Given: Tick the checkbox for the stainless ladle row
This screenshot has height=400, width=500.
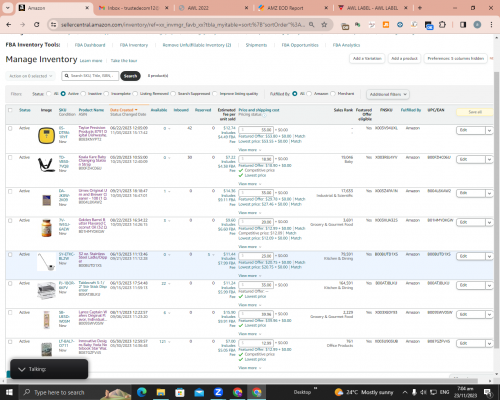Looking at the screenshot, I should pyautogui.click(x=10, y=254).
